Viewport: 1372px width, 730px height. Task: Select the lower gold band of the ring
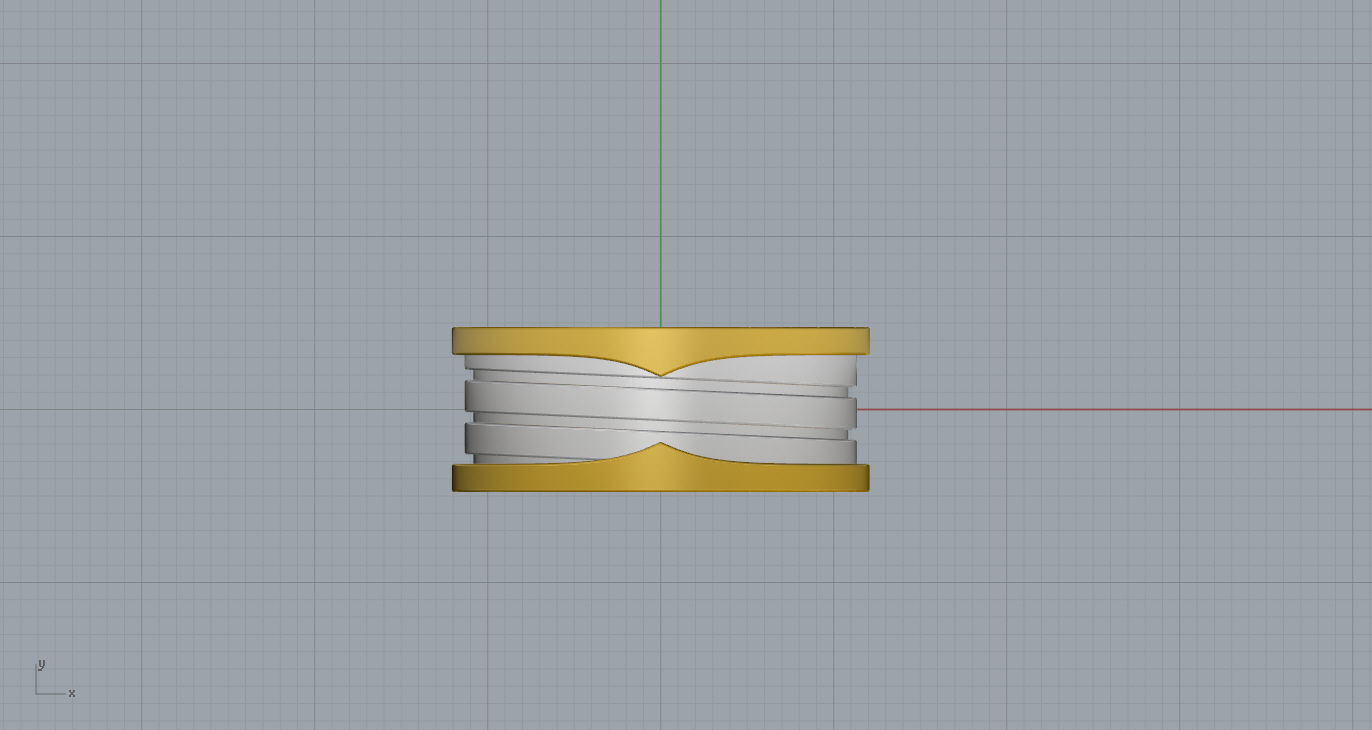point(660,477)
